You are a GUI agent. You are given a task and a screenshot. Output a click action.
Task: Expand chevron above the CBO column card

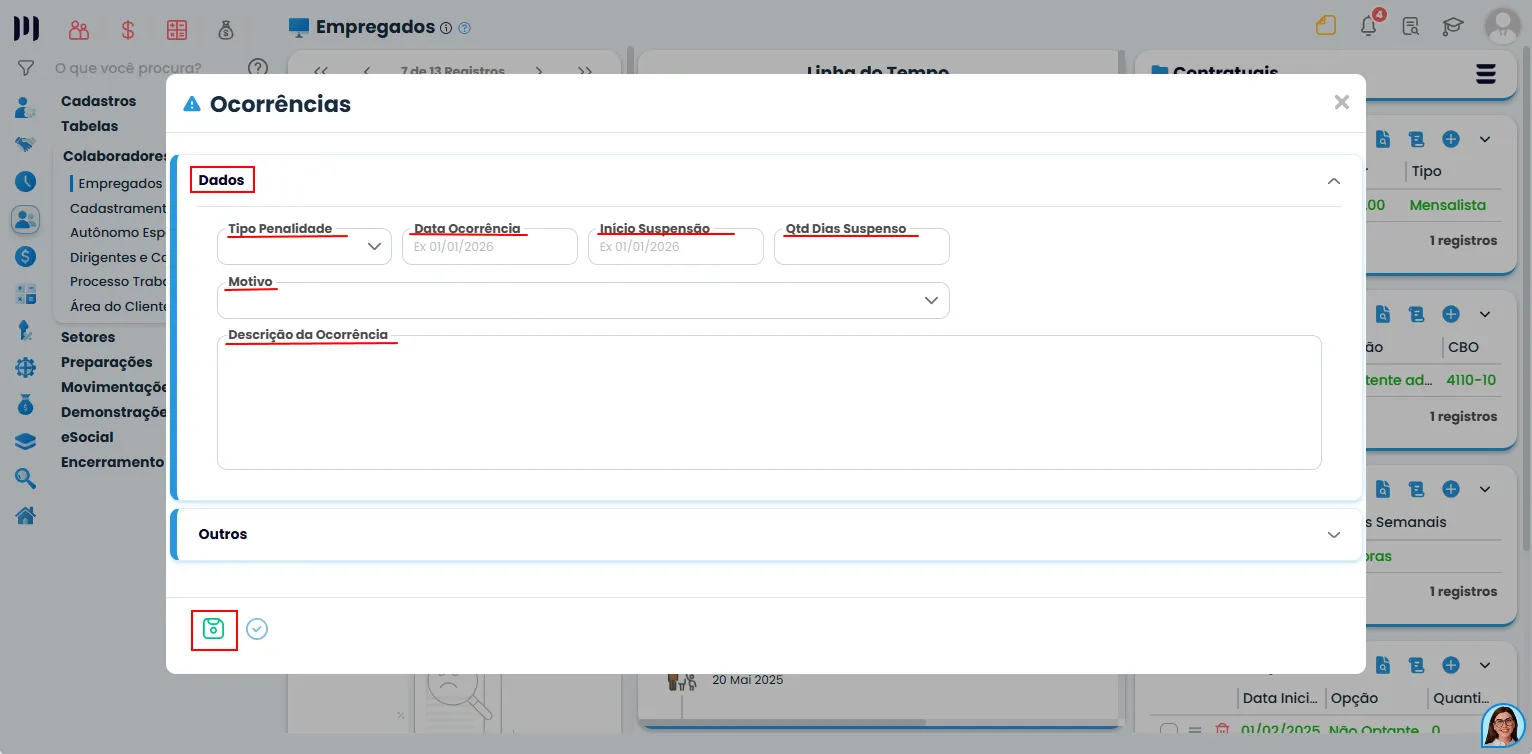point(1485,314)
